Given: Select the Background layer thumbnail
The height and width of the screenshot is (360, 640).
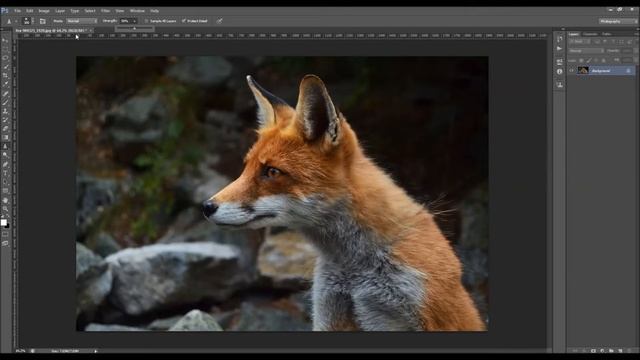Looking at the screenshot, I should [x=583, y=71].
